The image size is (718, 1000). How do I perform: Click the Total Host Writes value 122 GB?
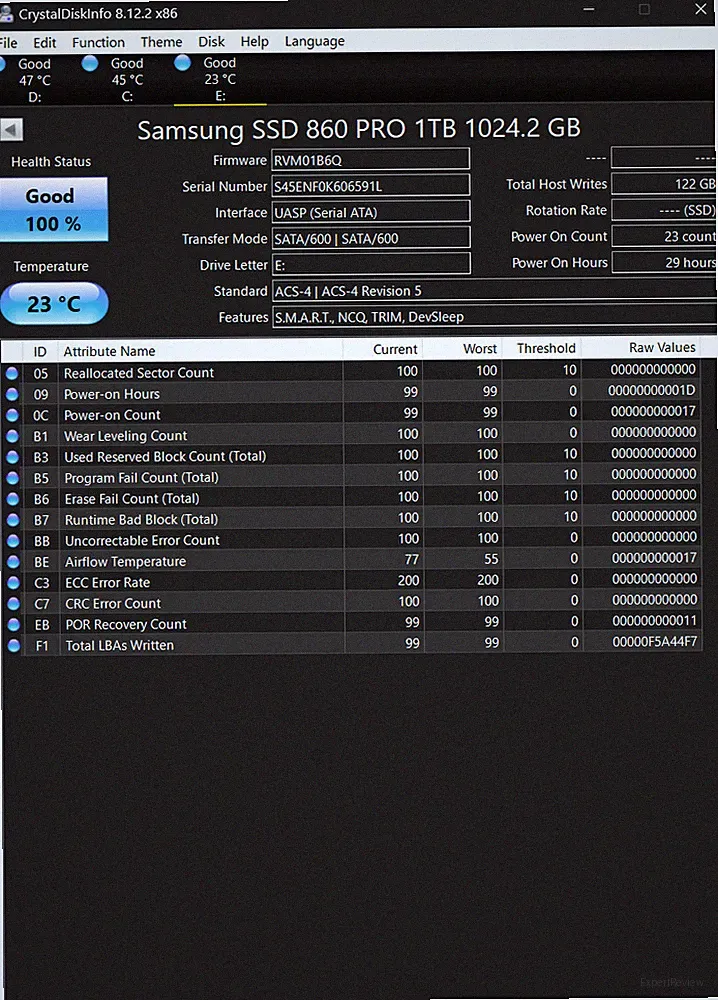click(664, 184)
